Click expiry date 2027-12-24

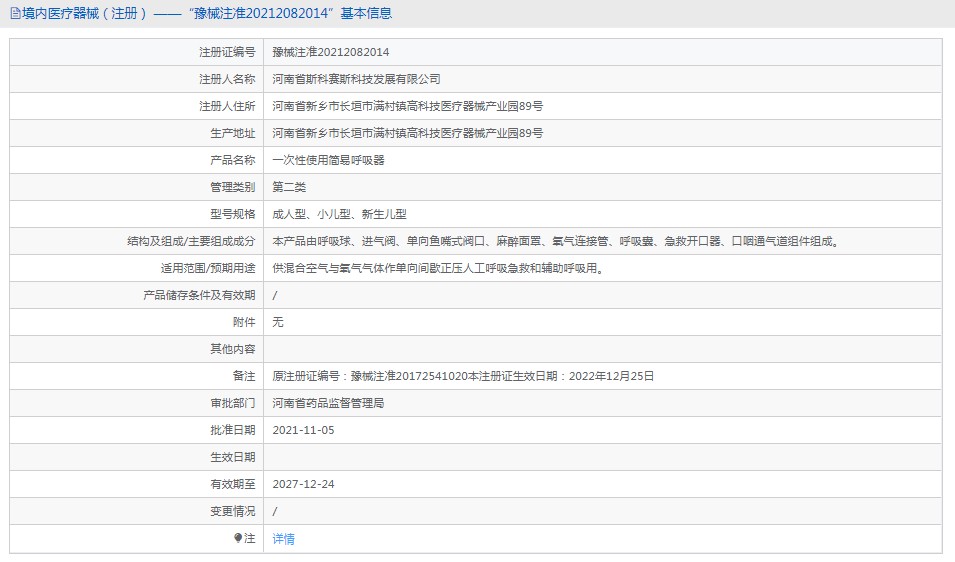(x=303, y=484)
